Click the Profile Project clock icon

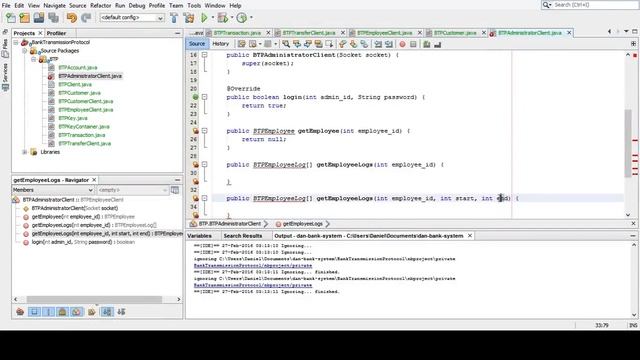coord(242,18)
